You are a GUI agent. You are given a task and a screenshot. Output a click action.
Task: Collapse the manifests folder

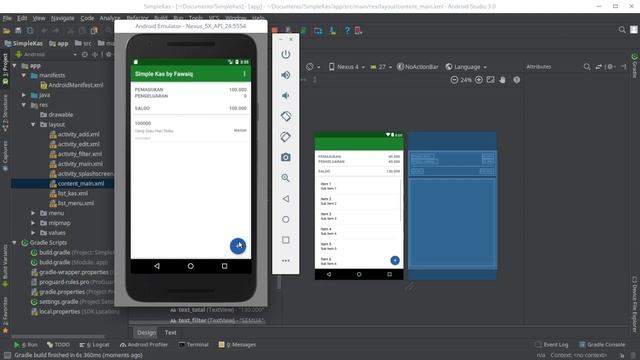tap(24, 75)
